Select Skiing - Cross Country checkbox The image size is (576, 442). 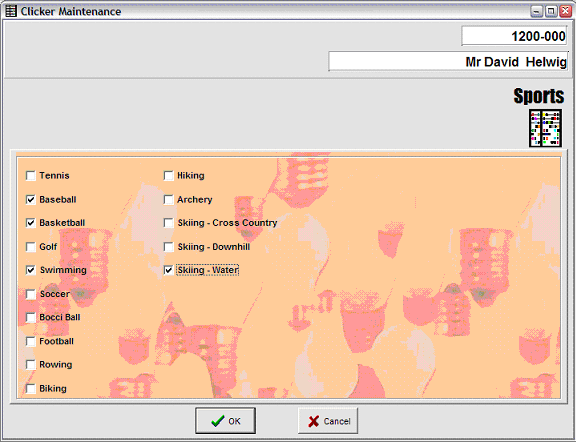coord(169,223)
